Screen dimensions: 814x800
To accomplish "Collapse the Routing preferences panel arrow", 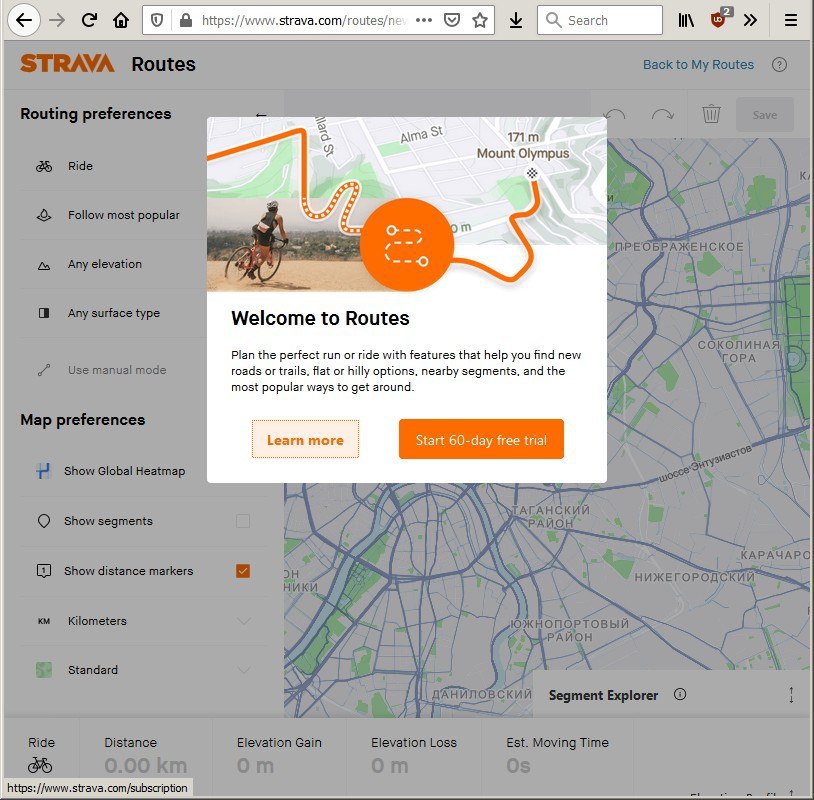I will pos(261,115).
